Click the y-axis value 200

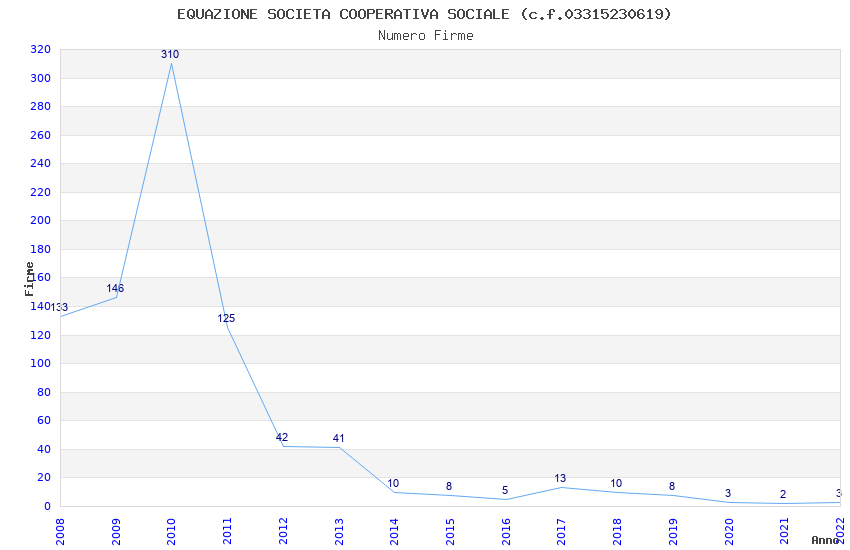pyautogui.click(x=41, y=220)
